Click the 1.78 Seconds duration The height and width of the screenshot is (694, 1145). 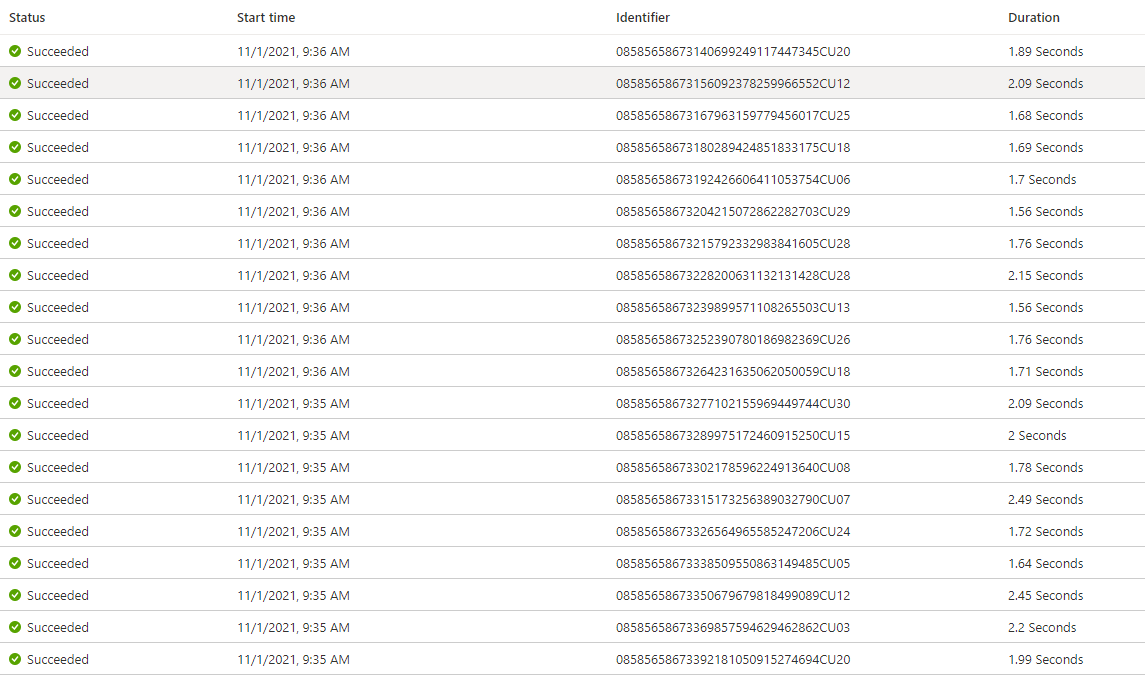click(x=1046, y=468)
